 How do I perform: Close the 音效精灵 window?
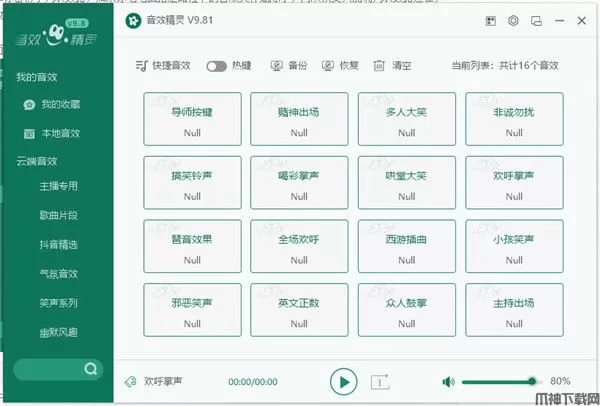point(582,21)
